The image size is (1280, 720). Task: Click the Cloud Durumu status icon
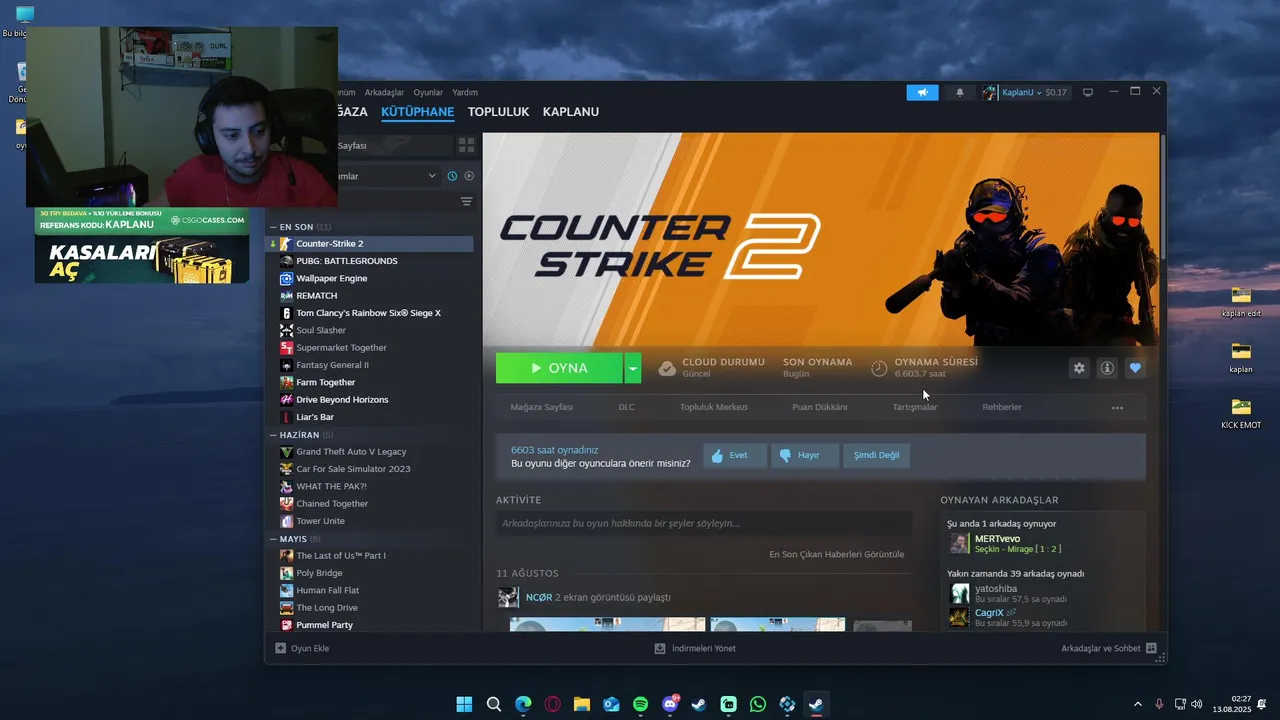click(x=667, y=368)
